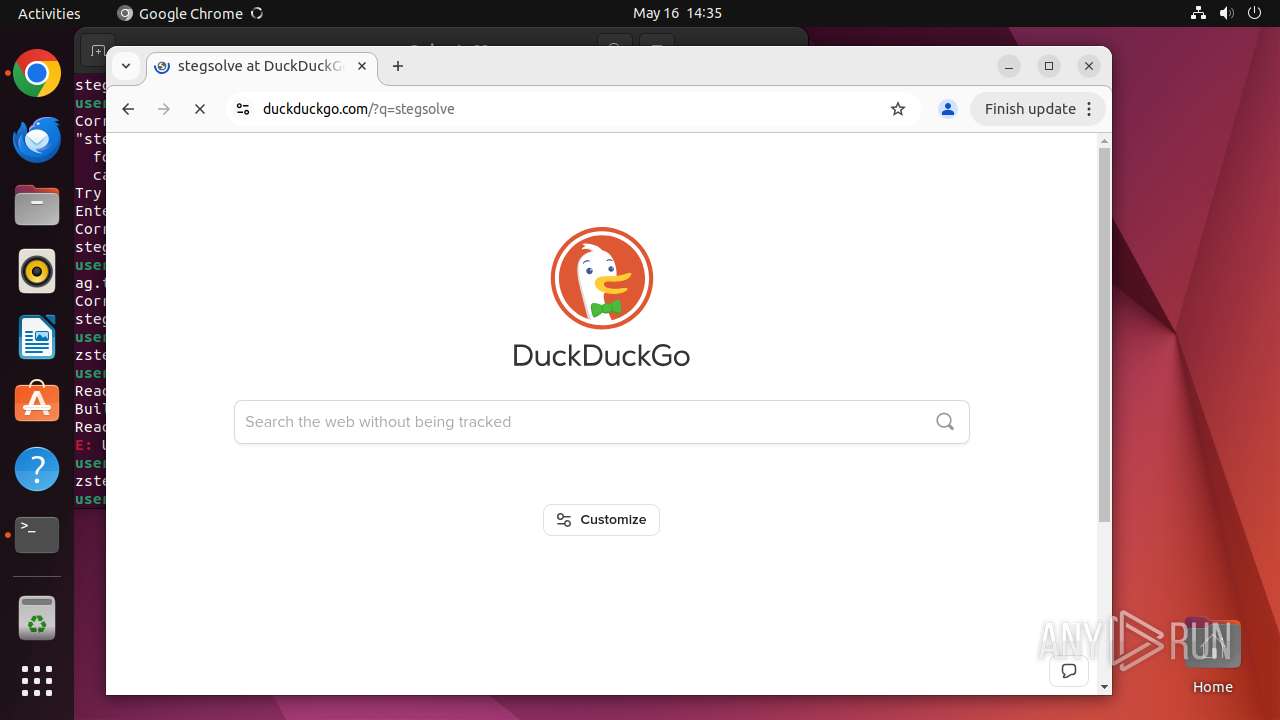The image size is (1280, 720).
Task: Open the Trash dock icon
Action: coord(37,618)
